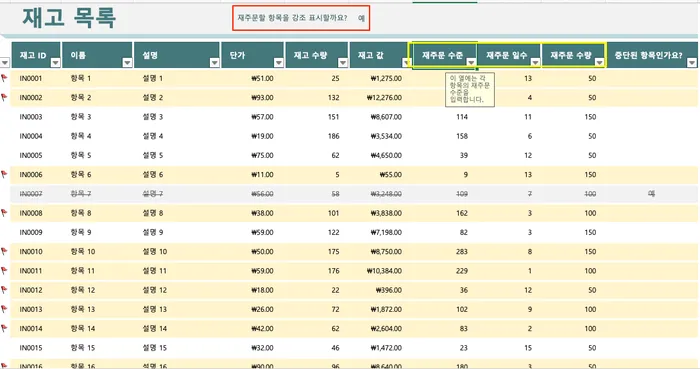Image resolution: width=700 pixels, height=369 pixels.
Task: Open the 단가 column filter dropdown
Action: (x=279, y=62)
